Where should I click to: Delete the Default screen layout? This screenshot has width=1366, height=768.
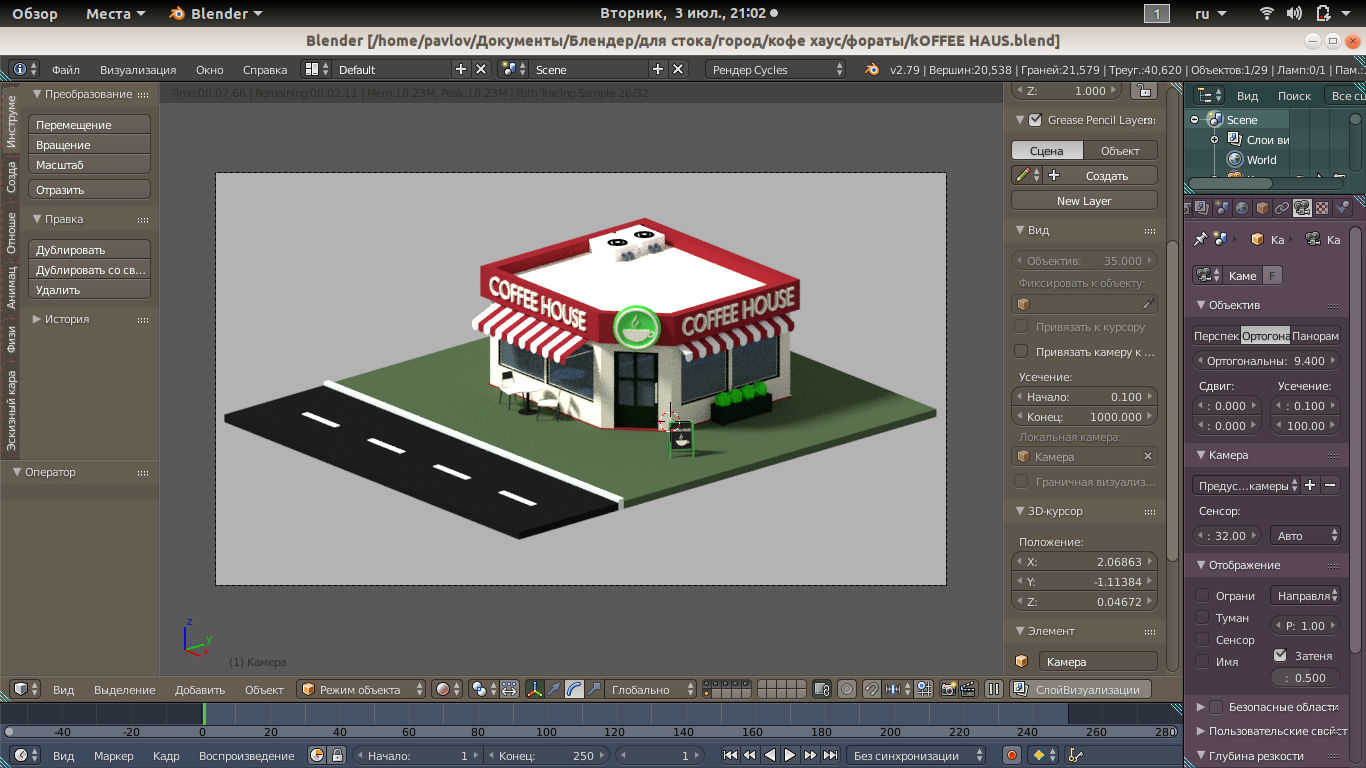click(481, 69)
